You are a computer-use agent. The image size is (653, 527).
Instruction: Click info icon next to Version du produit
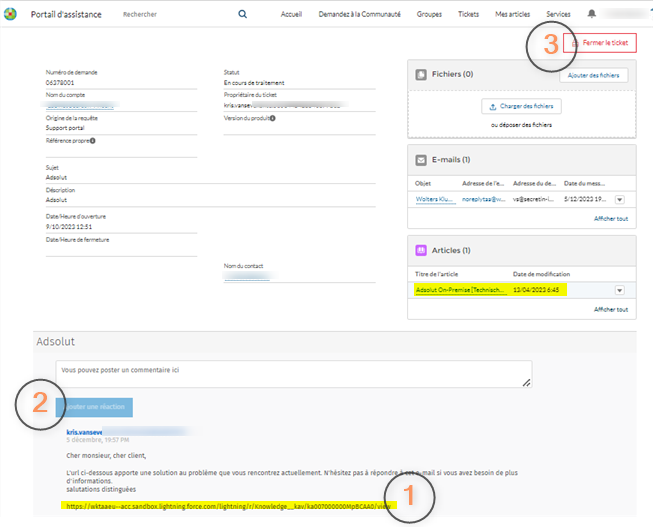pos(272,118)
